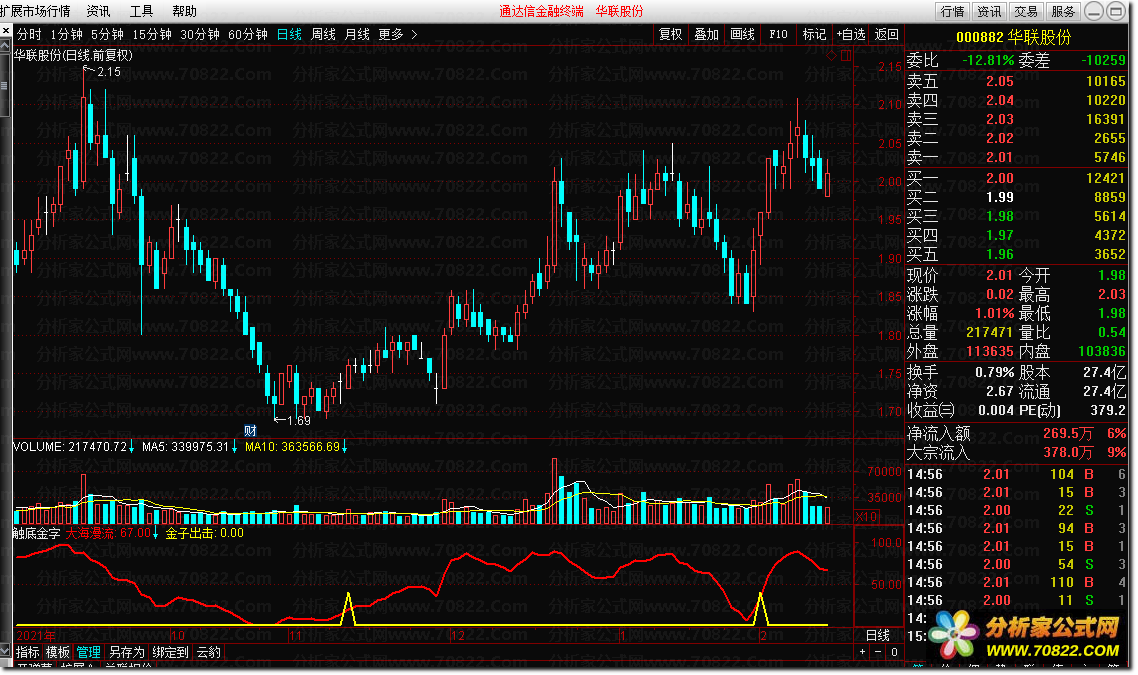Click the chart title 华联股份(日线,前复权)
This screenshot has width=1138, height=675.
click(73, 55)
